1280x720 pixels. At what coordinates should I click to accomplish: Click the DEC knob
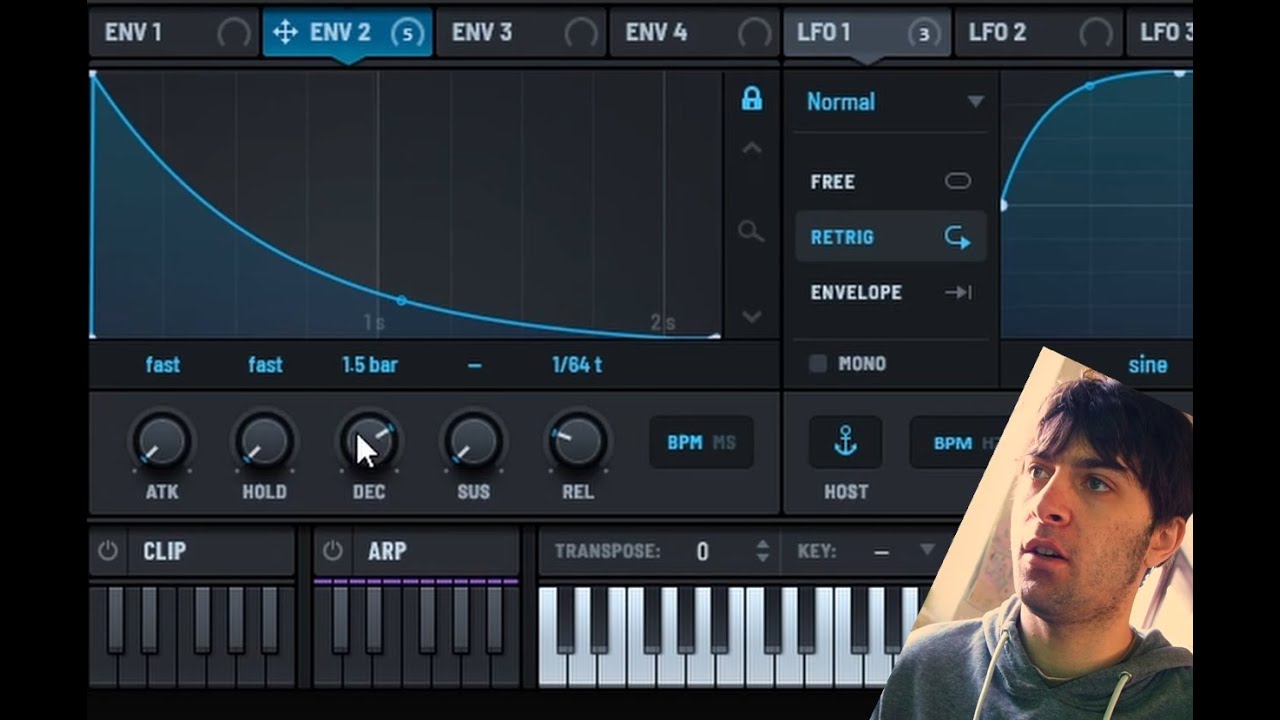[x=368, y=441]
